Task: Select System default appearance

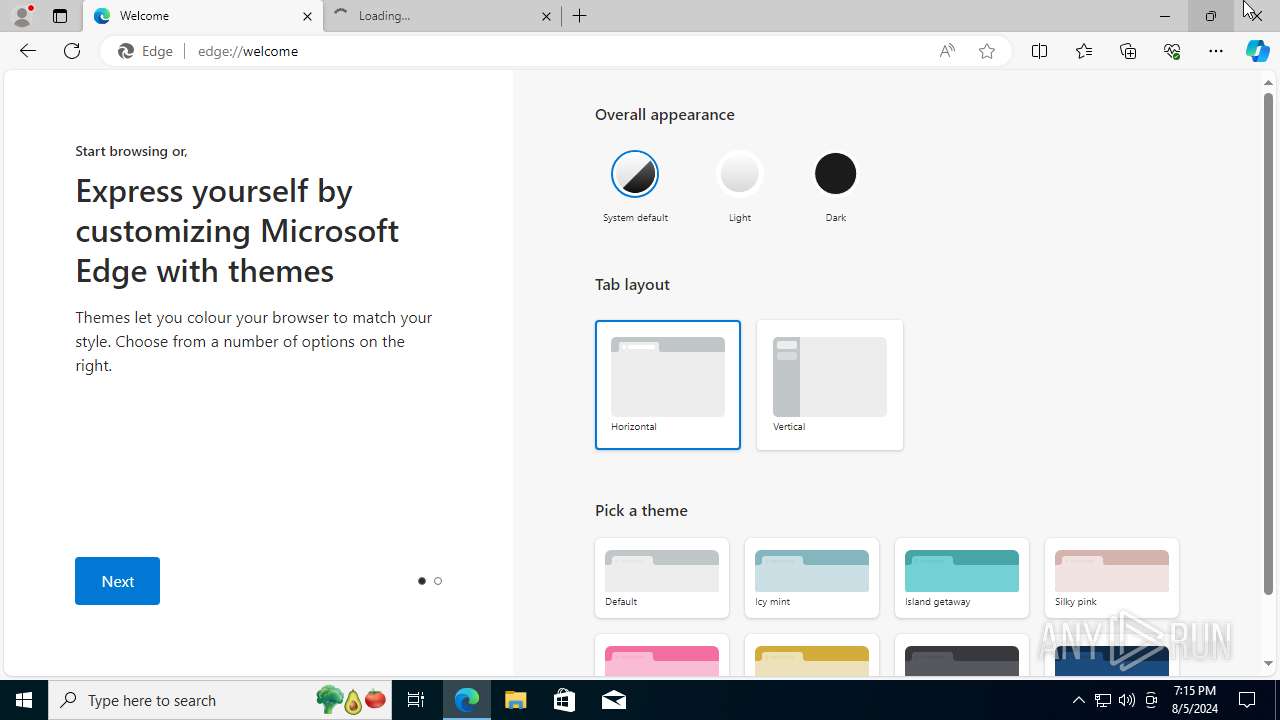Action: [x=635, y=186]
